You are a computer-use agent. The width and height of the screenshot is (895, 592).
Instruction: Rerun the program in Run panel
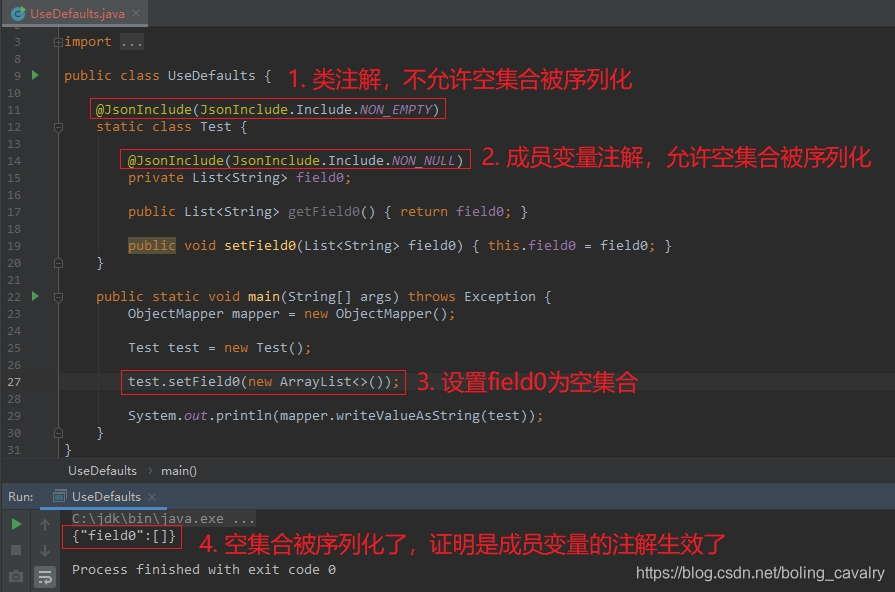pyautogui.click(x=14, y=522)
